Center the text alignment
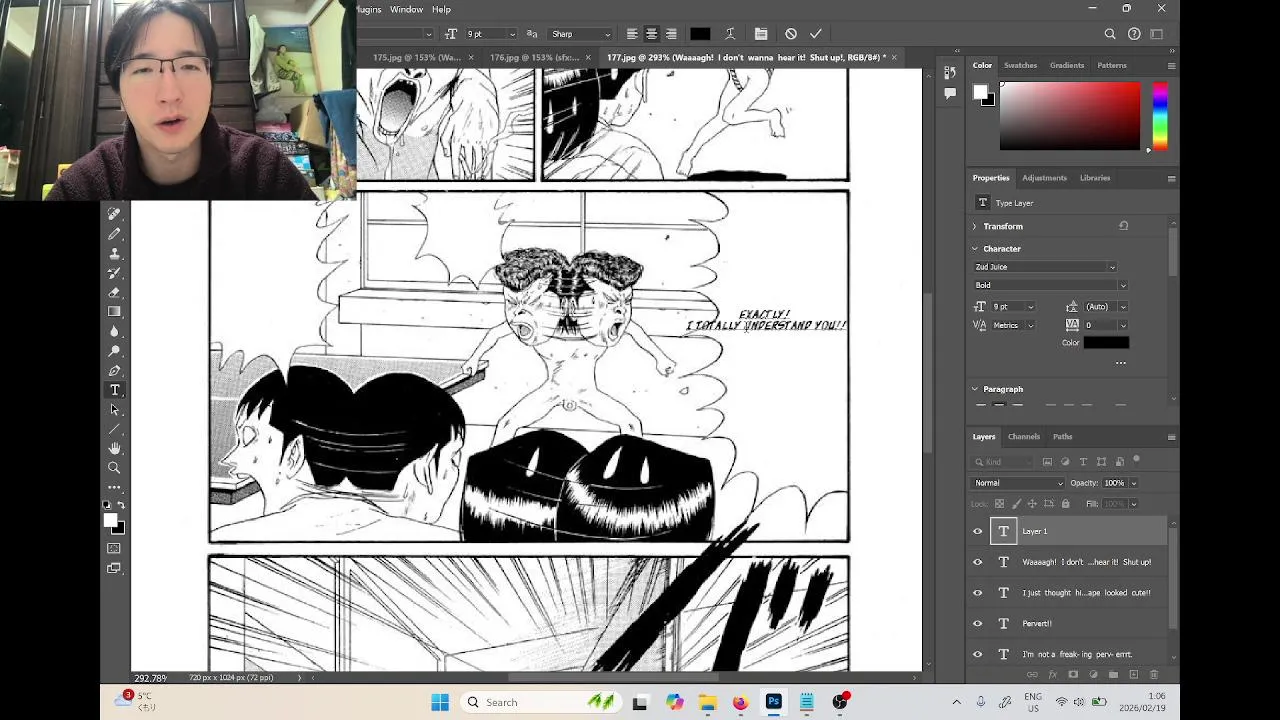 pyautogui.click(x=651, y=34)
